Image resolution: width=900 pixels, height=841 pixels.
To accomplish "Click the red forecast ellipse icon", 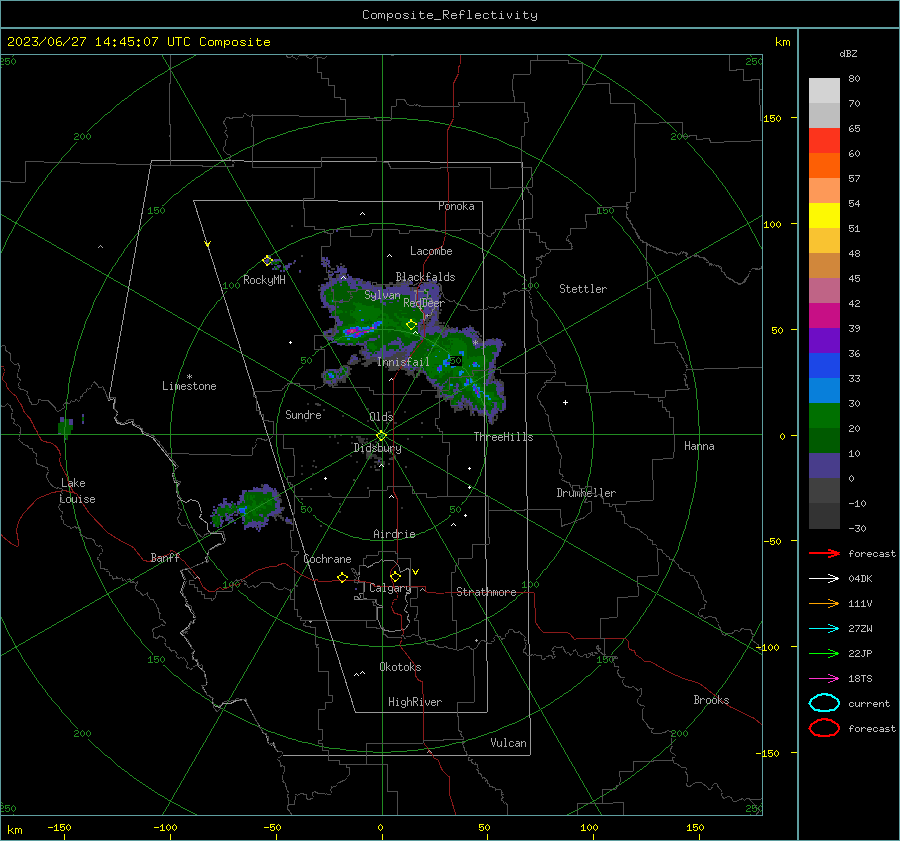I will 824,728.
